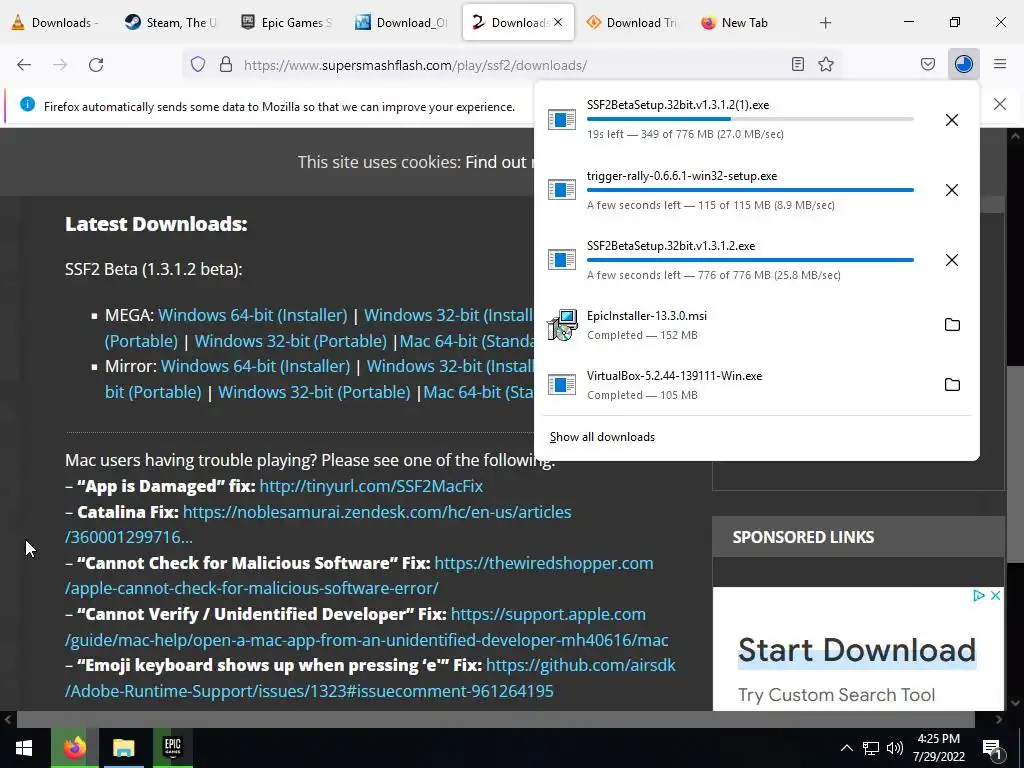Bookmark this page with the star icon

click(x=826, y=65)
